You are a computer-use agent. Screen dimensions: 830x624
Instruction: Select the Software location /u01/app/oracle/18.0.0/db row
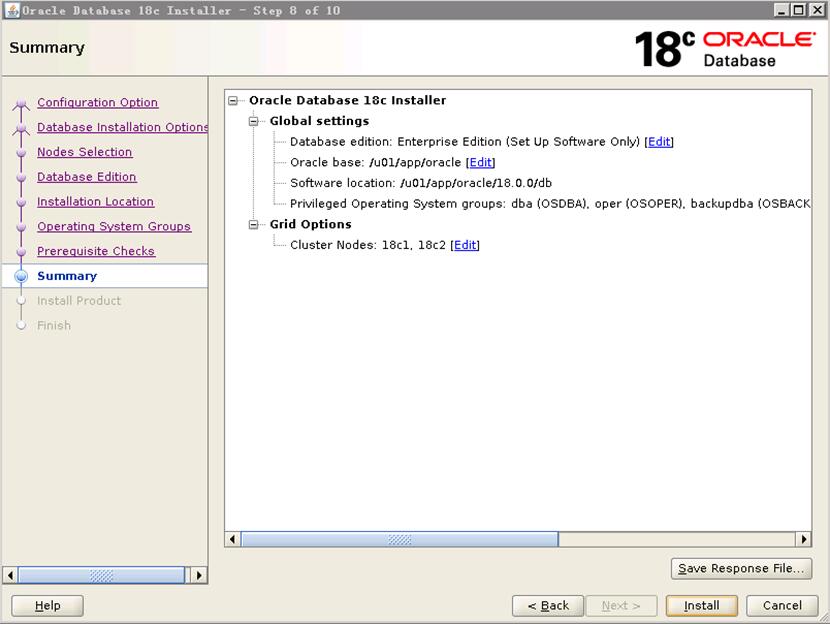coord(421,183)
